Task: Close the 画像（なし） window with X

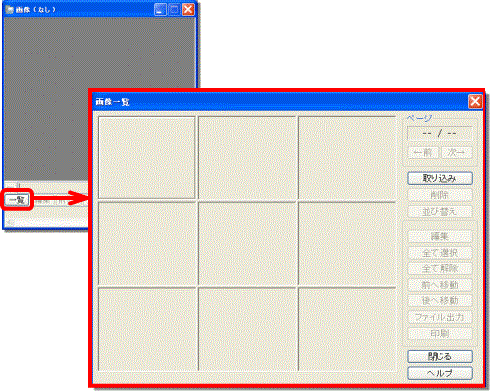Action: (x=188, y=9)
